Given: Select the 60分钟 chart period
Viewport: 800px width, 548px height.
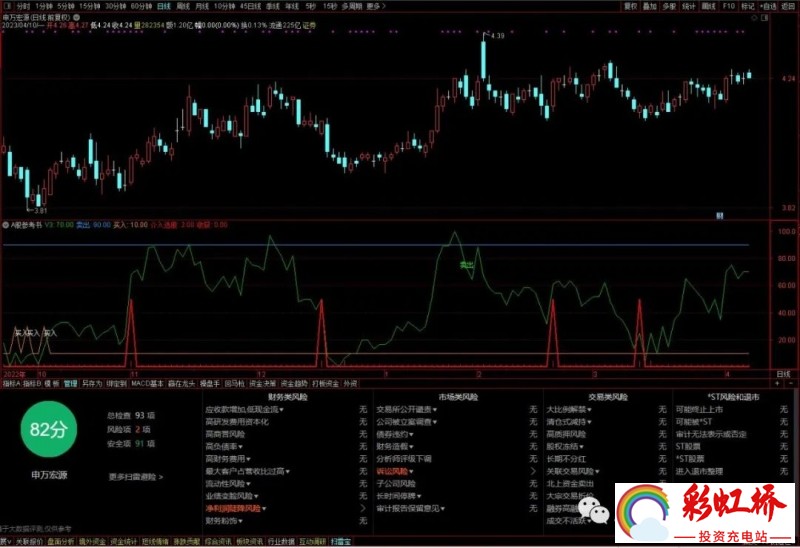Looking at the screenshot, I should (x=141, y=5).
